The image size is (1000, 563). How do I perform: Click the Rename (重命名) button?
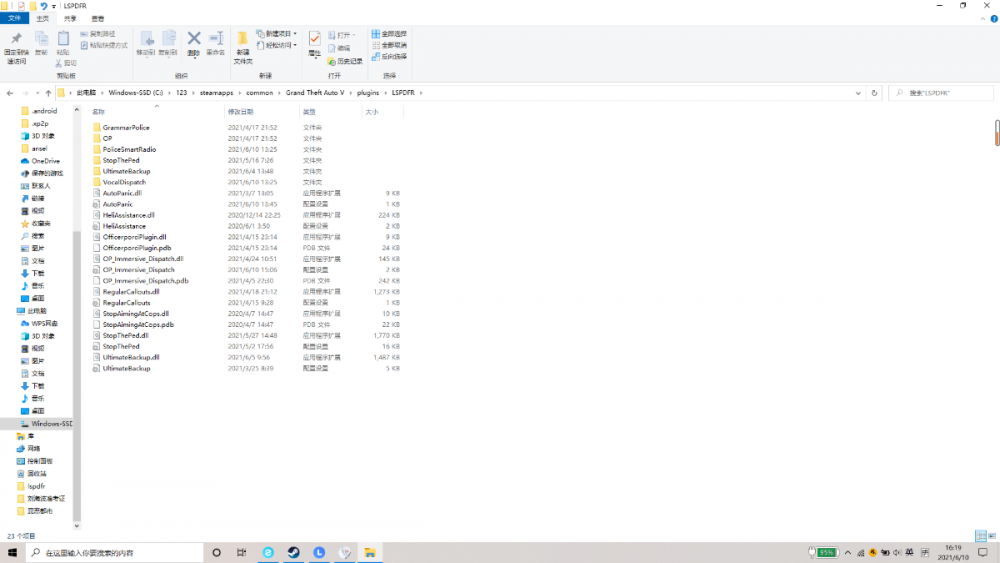click(x=216, y=43)
